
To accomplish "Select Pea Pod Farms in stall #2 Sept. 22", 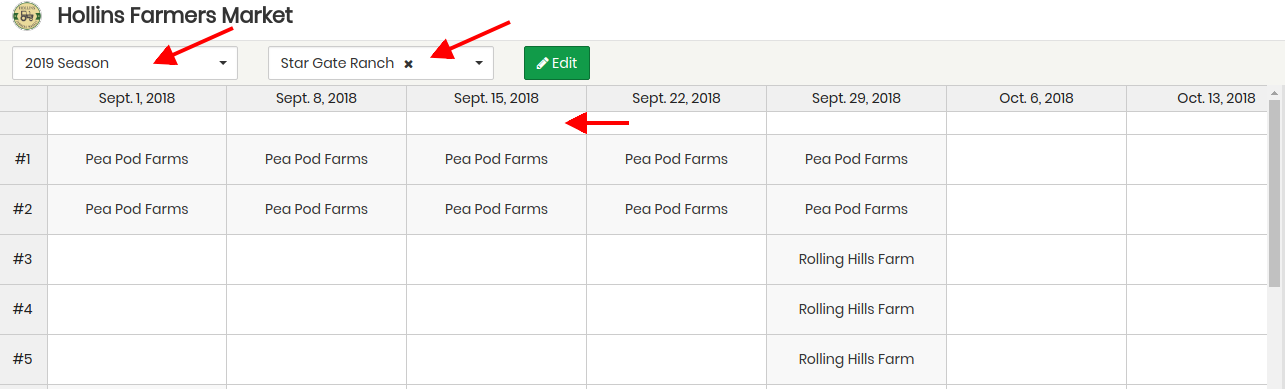I will click(676, 209).
